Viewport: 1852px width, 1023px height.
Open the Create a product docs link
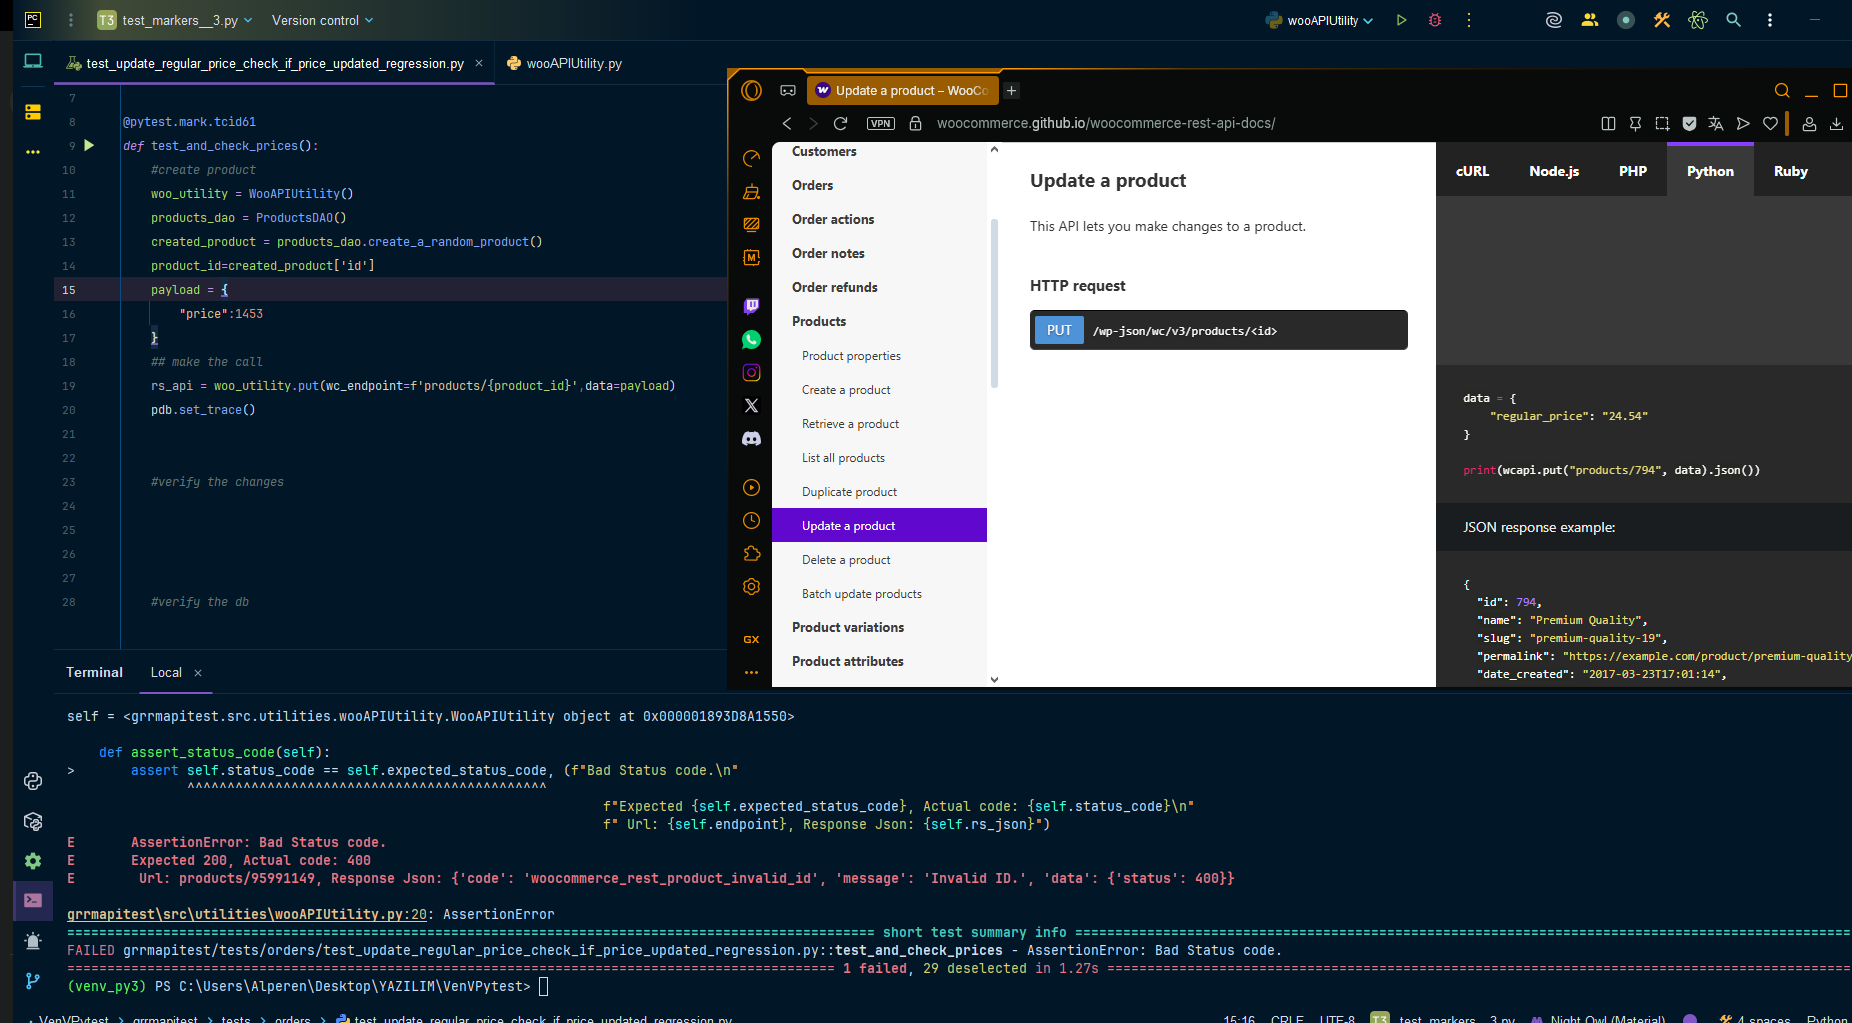(x=846, y=390)
